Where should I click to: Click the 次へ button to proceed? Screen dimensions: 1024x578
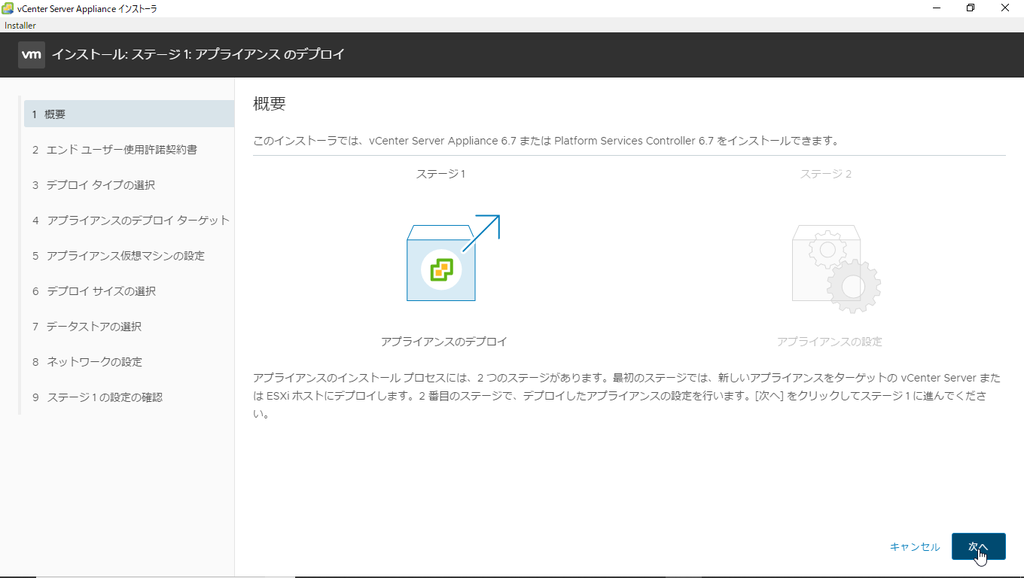point(977,547)
